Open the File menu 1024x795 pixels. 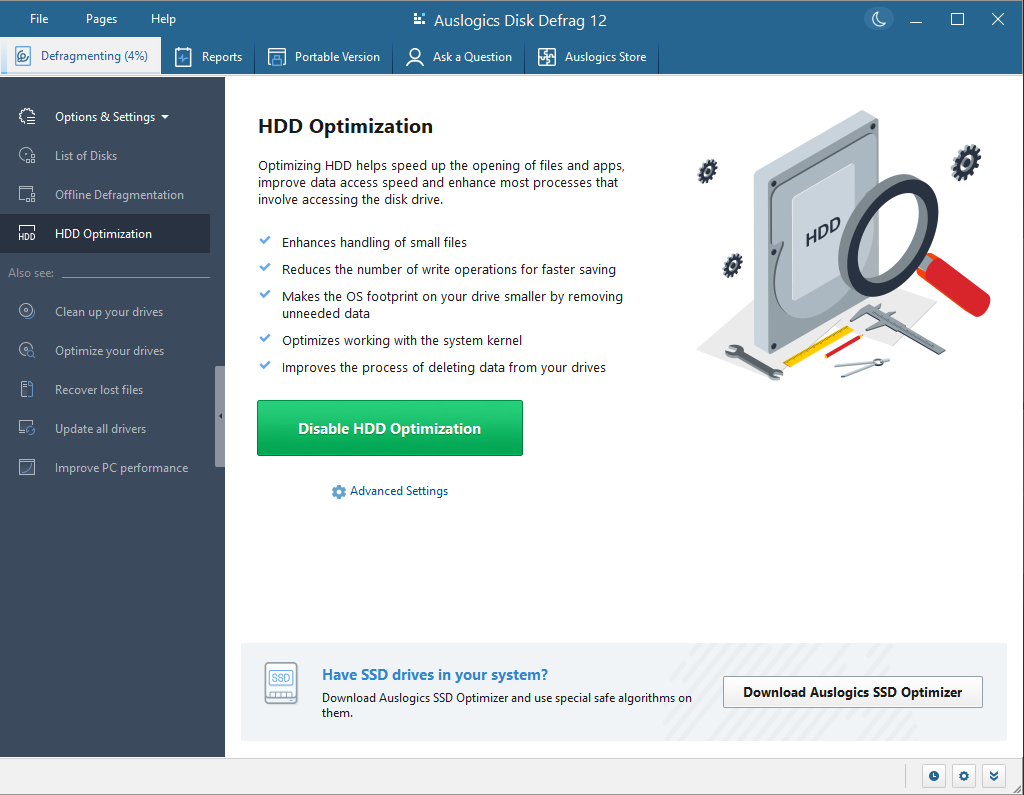click(38, 18)
